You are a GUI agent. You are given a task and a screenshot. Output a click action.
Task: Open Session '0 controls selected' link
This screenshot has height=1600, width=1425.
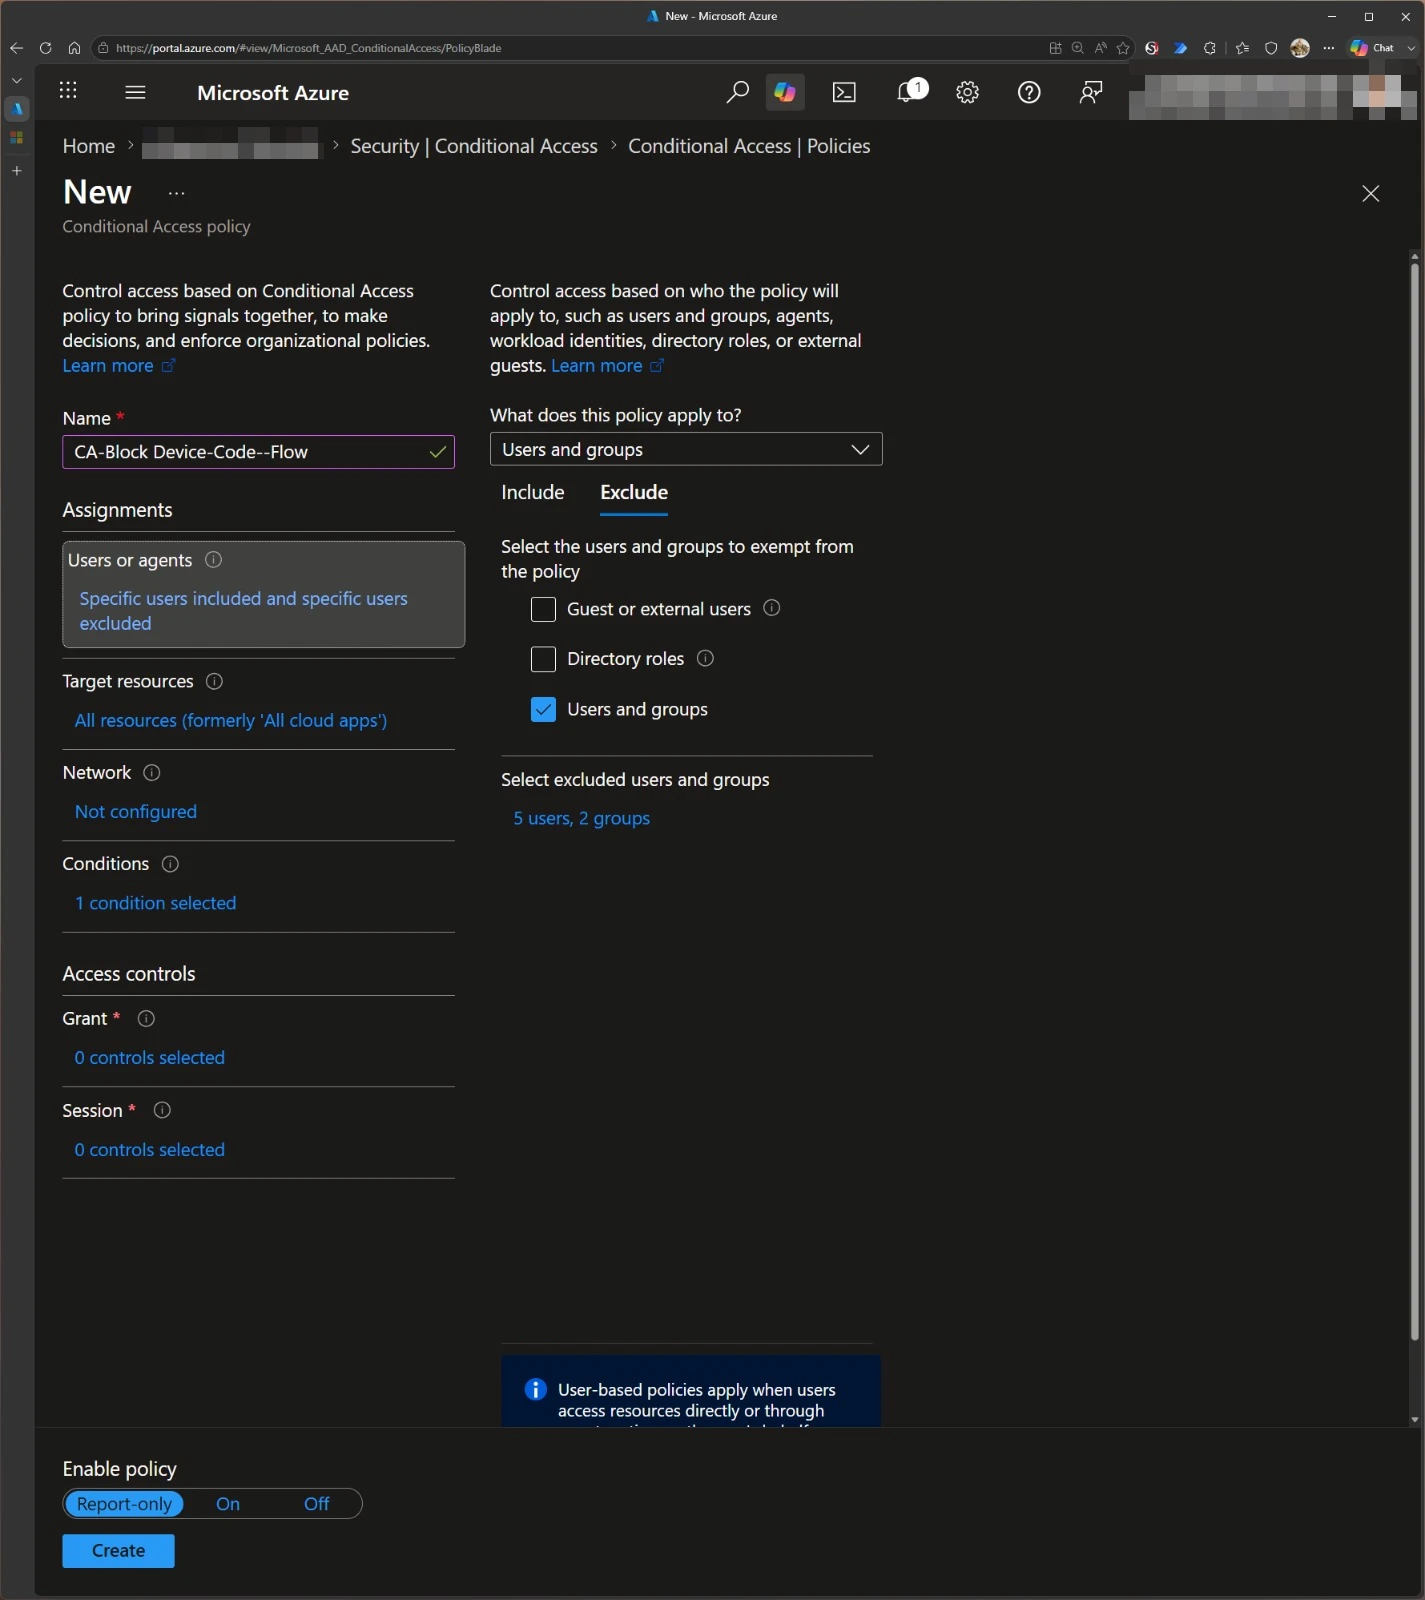(x=150, y=1150)
